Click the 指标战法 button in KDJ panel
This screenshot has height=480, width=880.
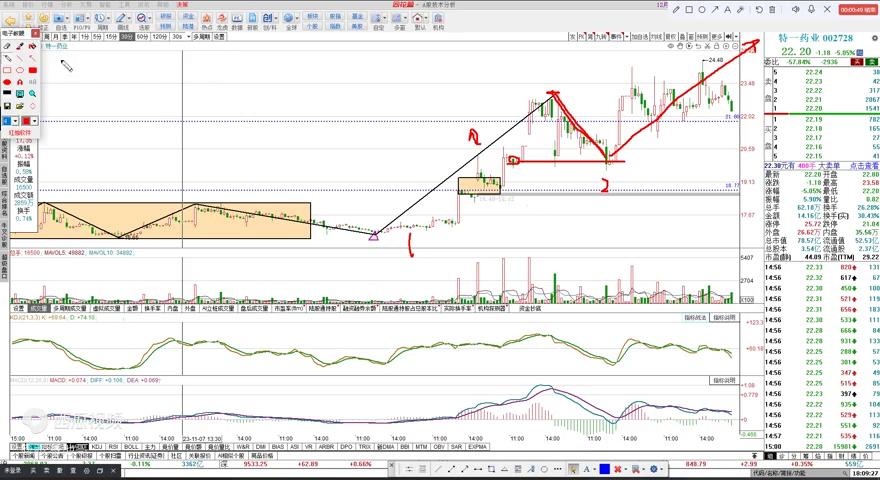coord(695,318)
